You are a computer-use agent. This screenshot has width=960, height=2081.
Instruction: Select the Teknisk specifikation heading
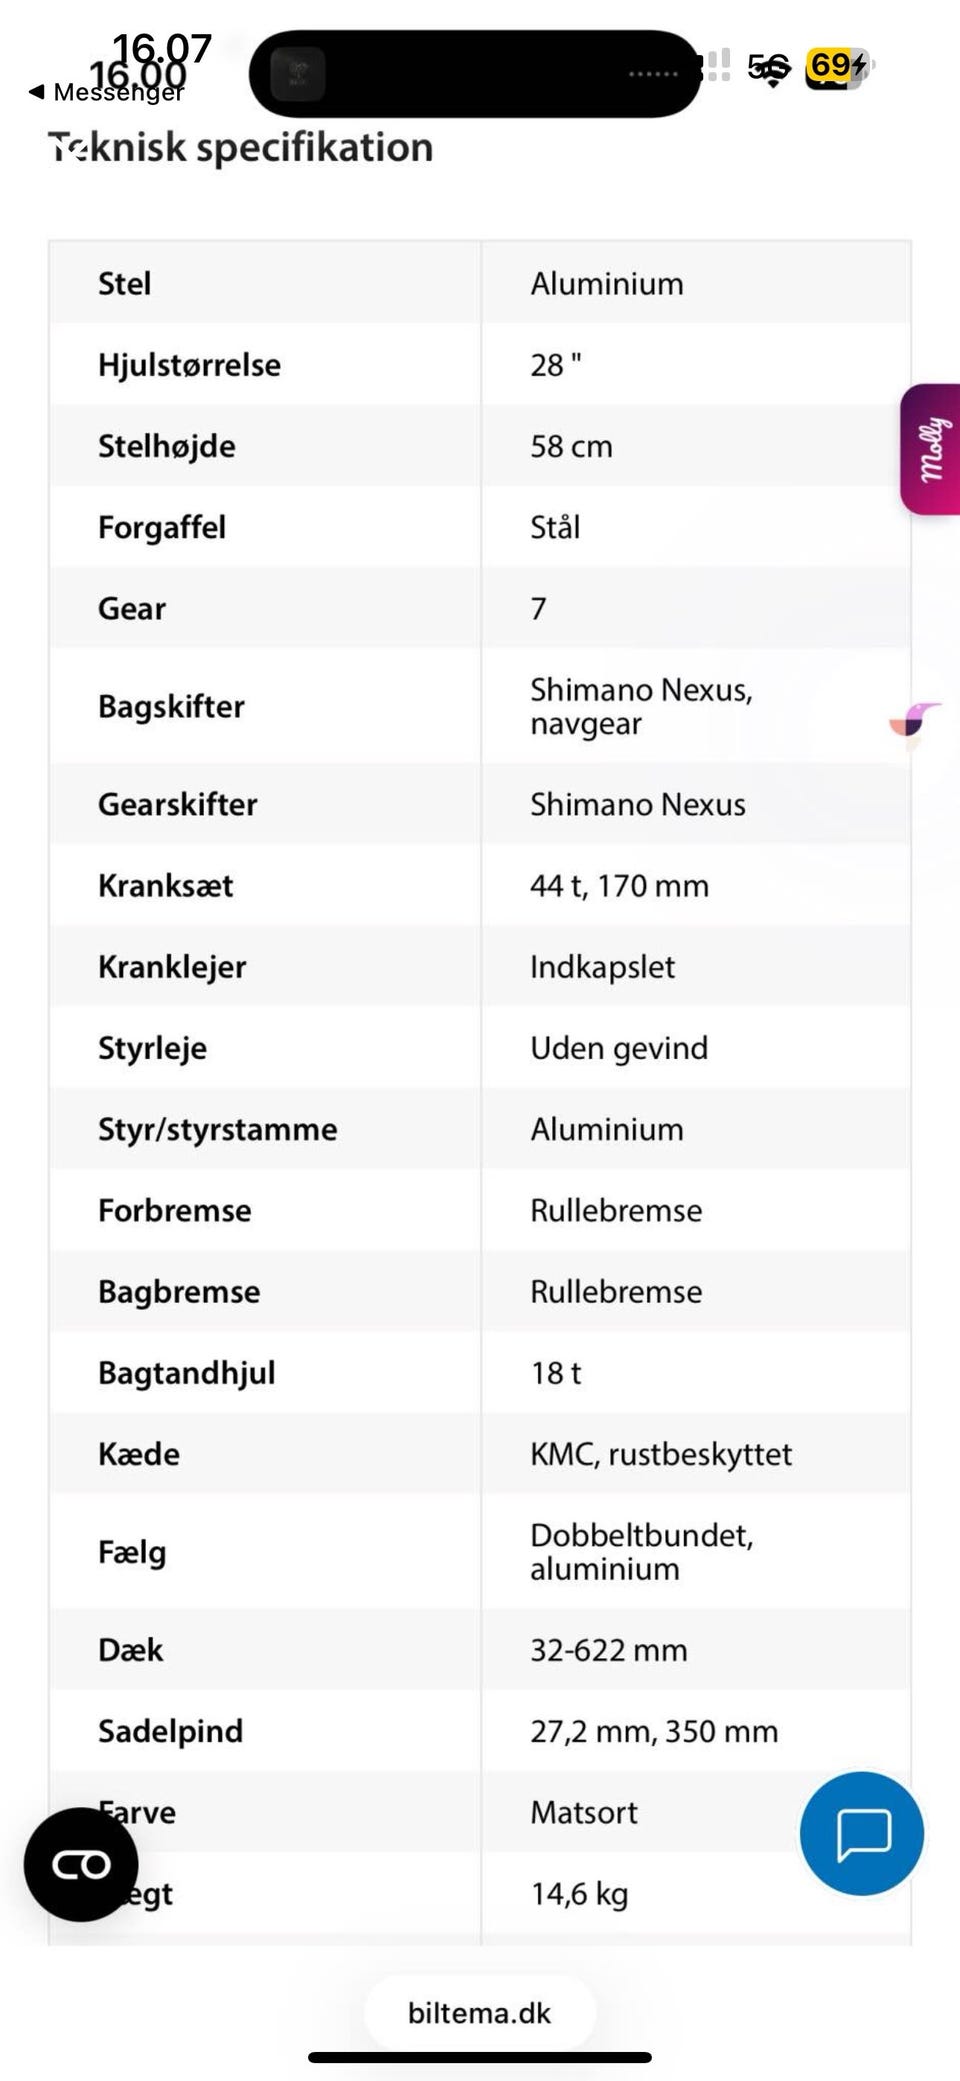point(241,148)
